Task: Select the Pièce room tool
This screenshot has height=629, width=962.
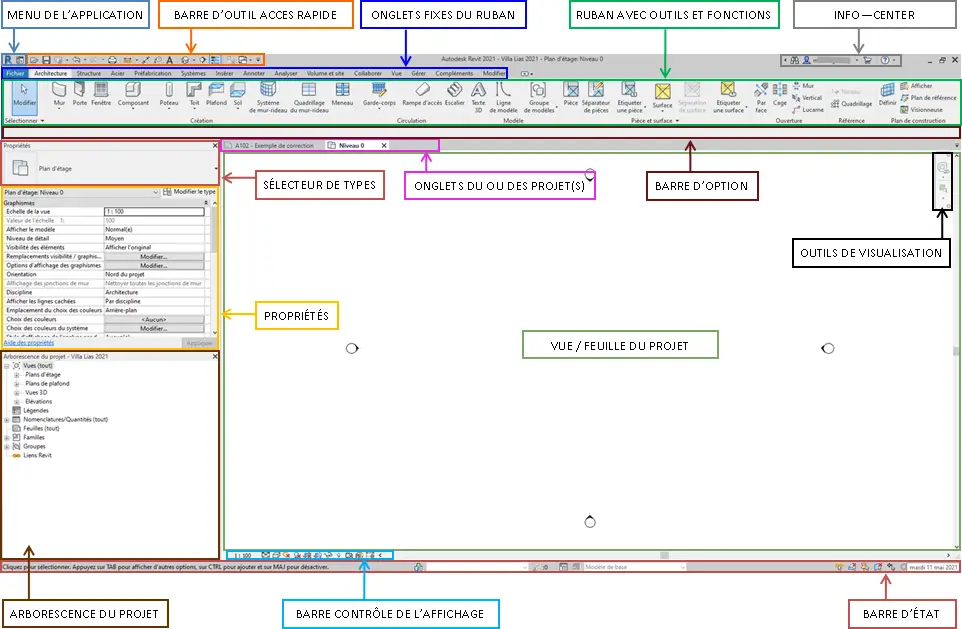Action: (571, 96)
